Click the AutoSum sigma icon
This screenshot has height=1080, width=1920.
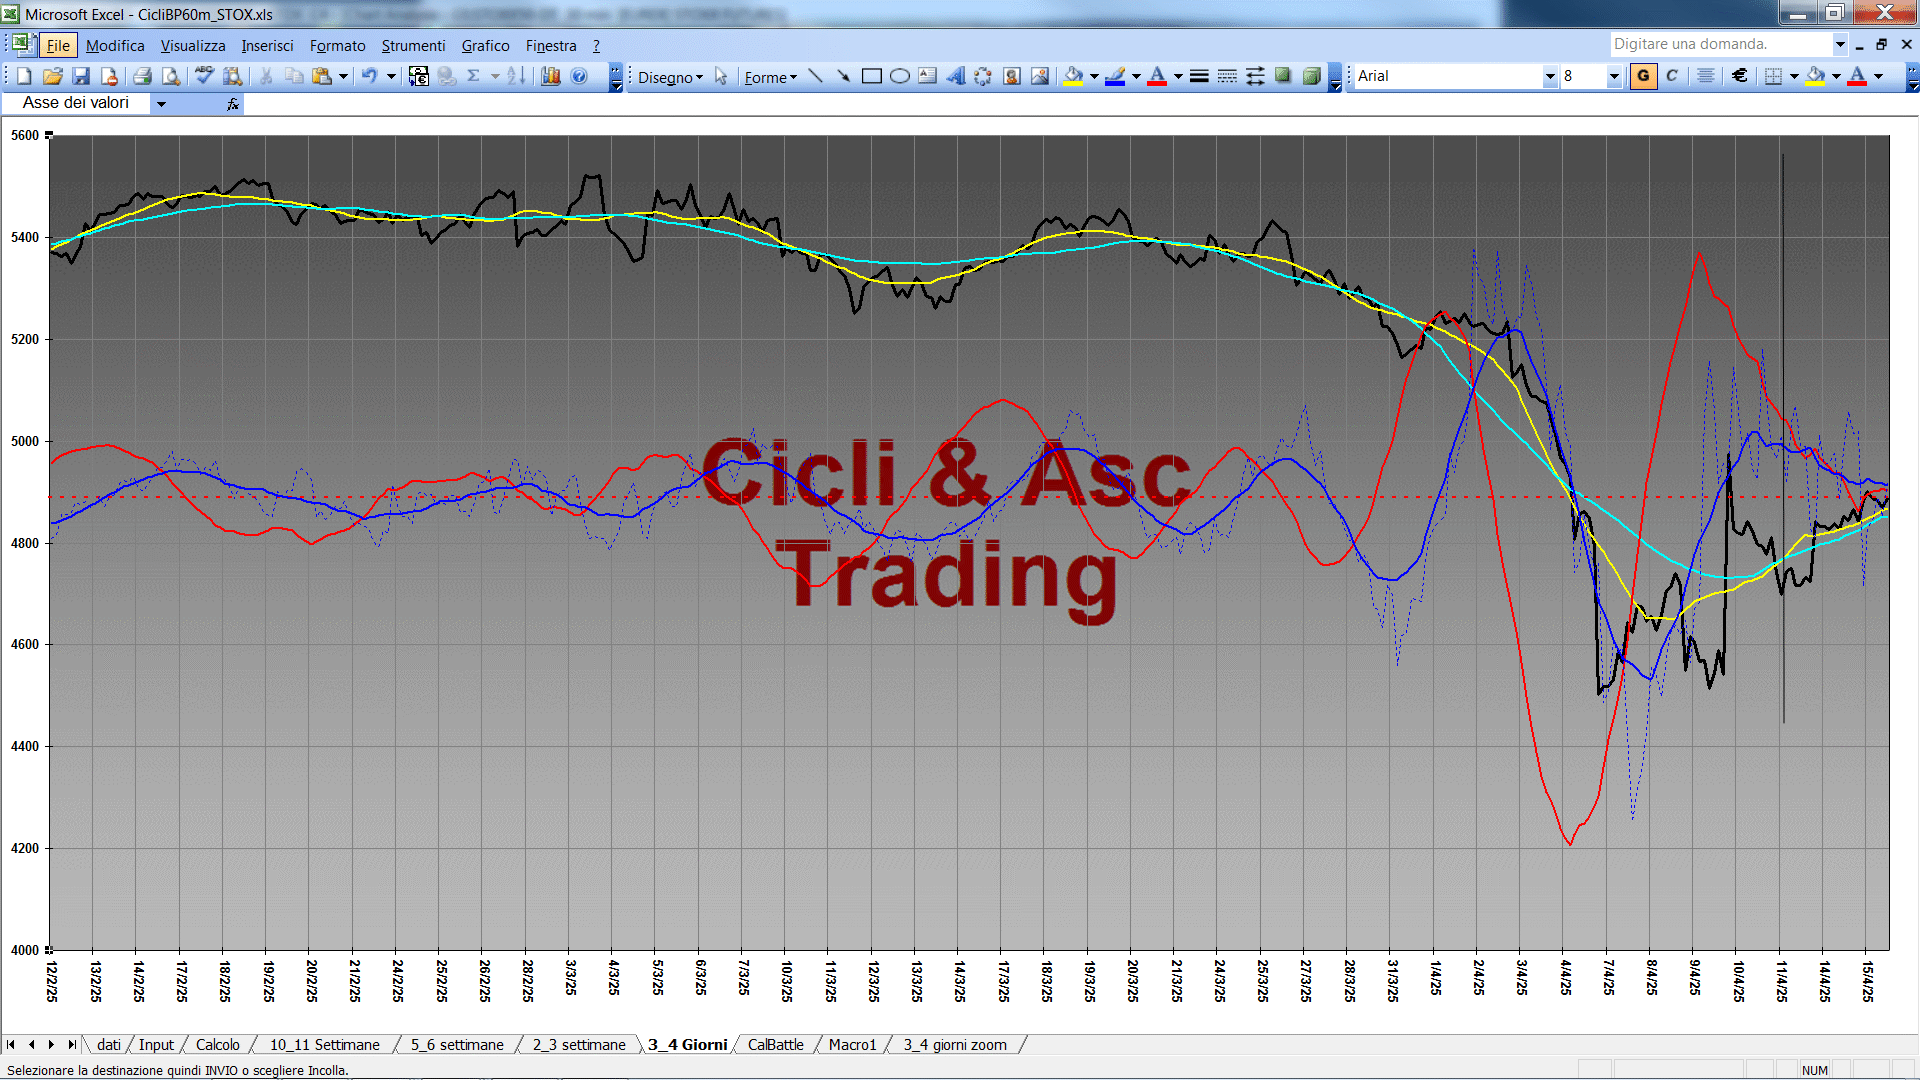(474, 76)
